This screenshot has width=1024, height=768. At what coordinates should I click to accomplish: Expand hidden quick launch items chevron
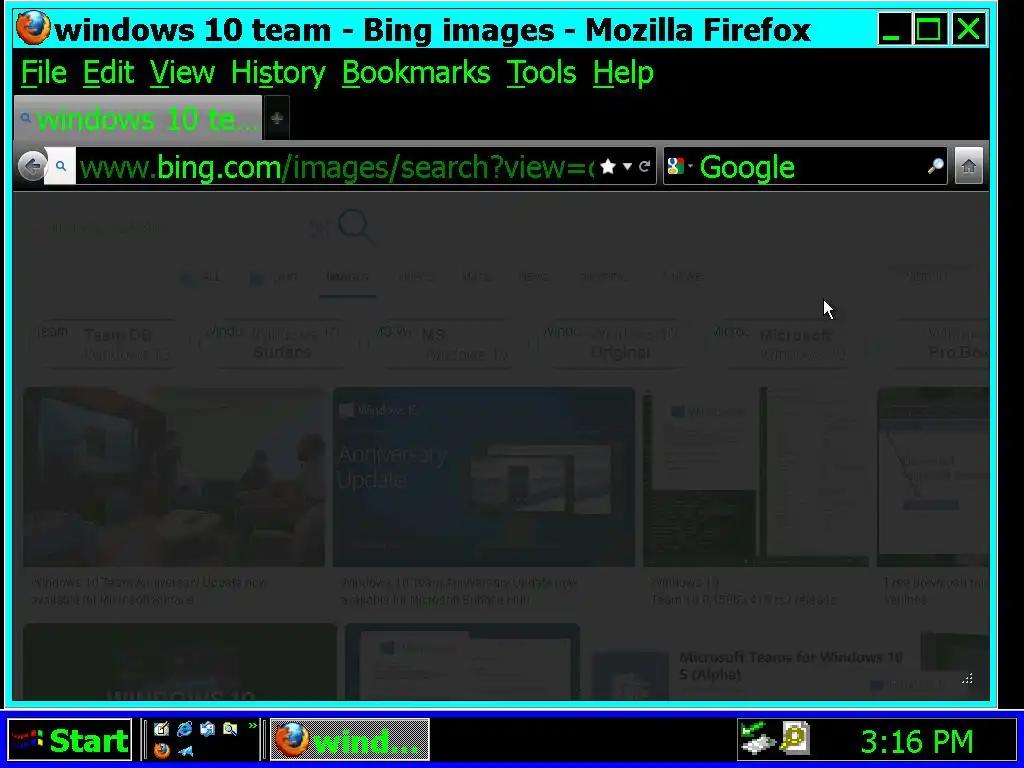click(252, 726)
